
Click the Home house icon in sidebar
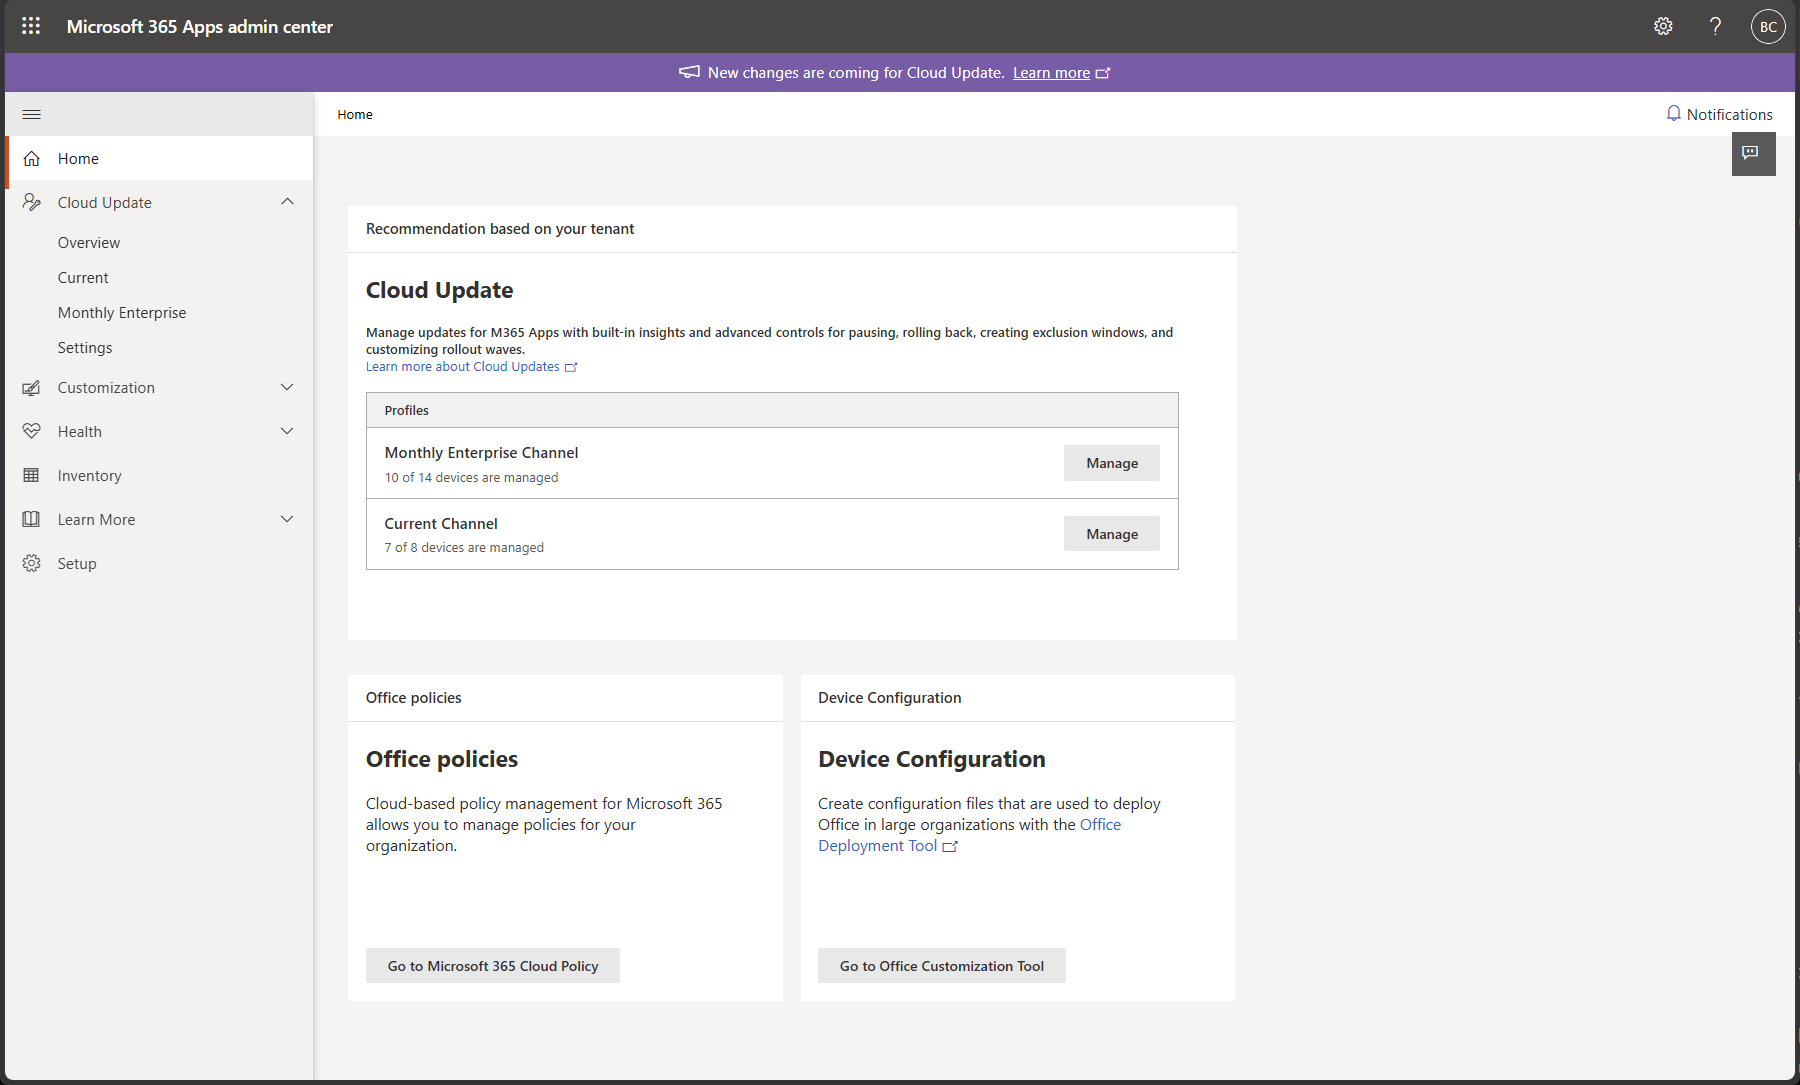click(32, 158)
